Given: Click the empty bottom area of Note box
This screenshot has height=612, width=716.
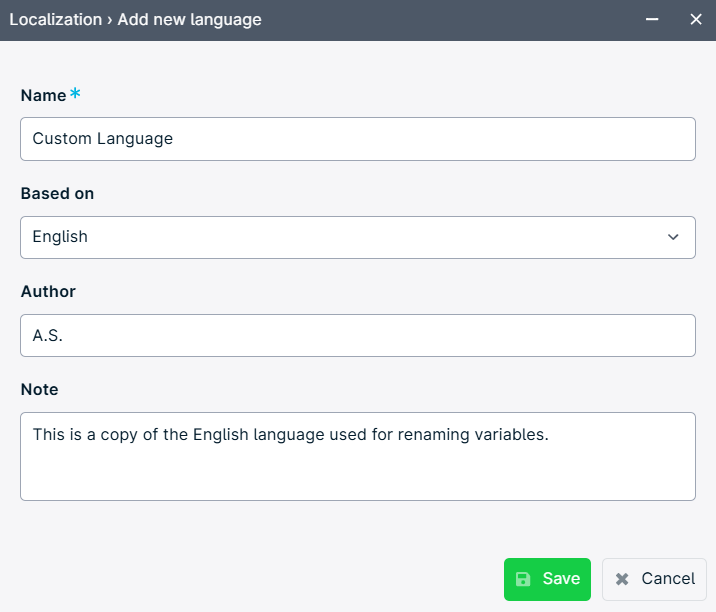Looking at the screenshot, I should (358, 475).
